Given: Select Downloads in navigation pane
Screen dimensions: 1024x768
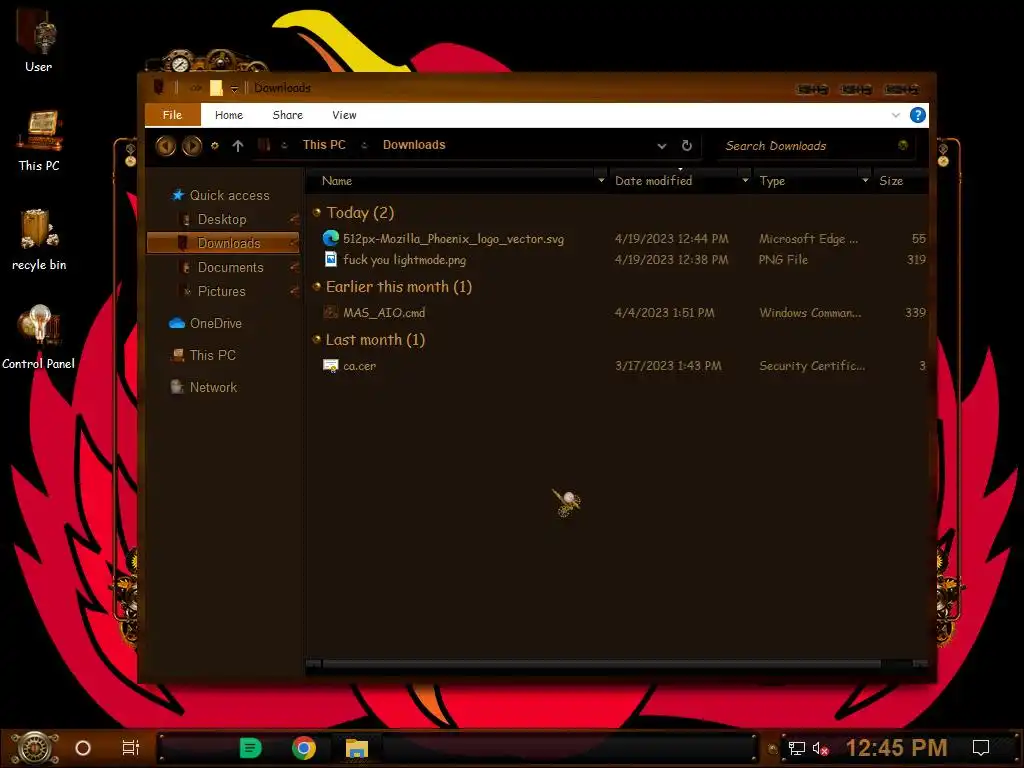Looking at the screenshot, I should click(x=223, y=243).
